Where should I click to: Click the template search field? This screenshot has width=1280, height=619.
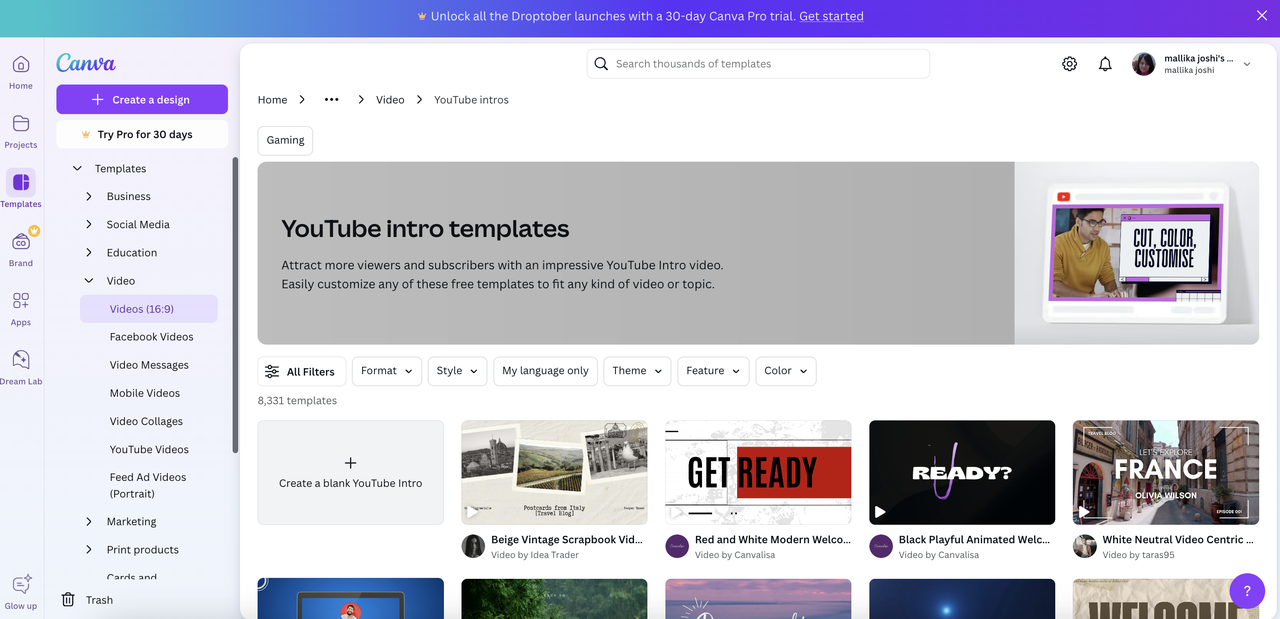[x=758, y=64]
